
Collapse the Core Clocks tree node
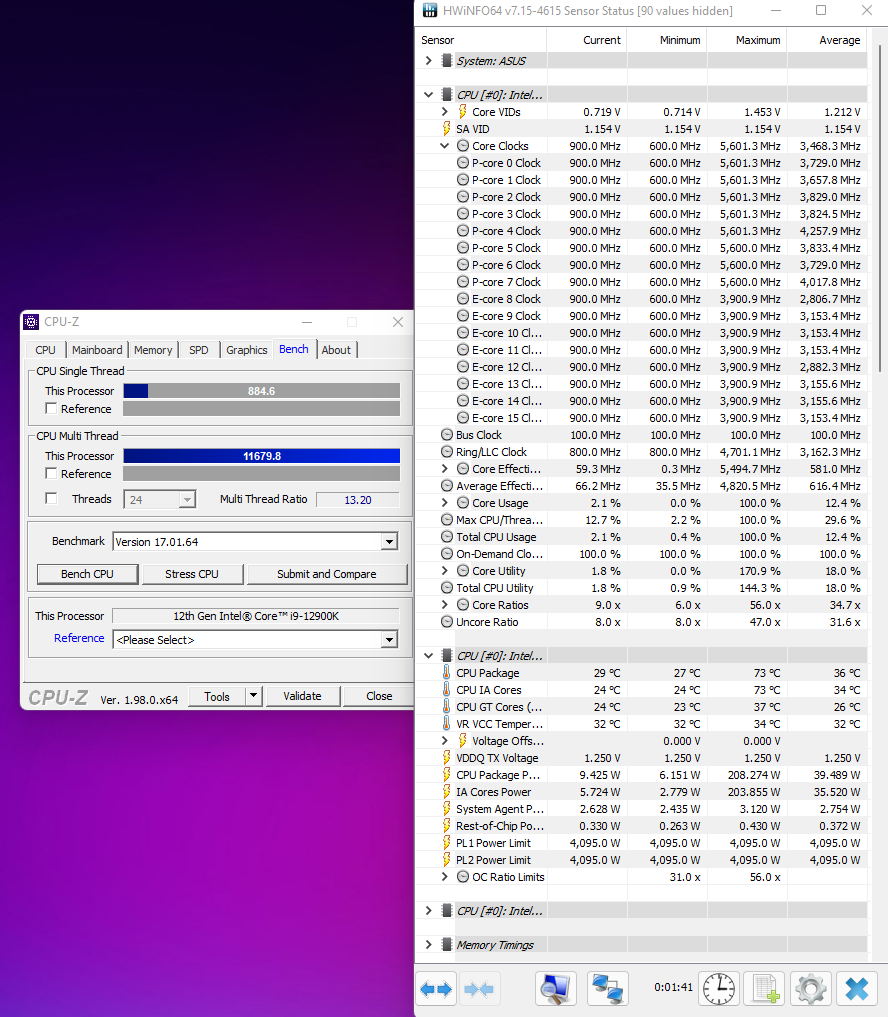444,146
